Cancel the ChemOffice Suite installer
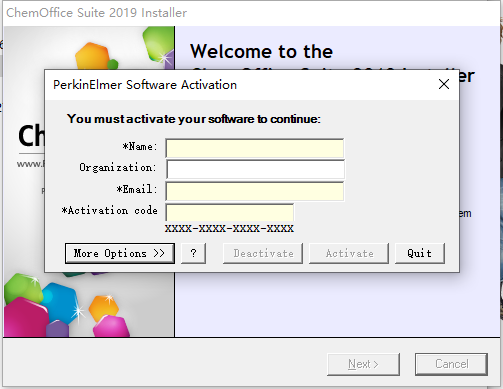The image size is (503, 389). [452, 364]
